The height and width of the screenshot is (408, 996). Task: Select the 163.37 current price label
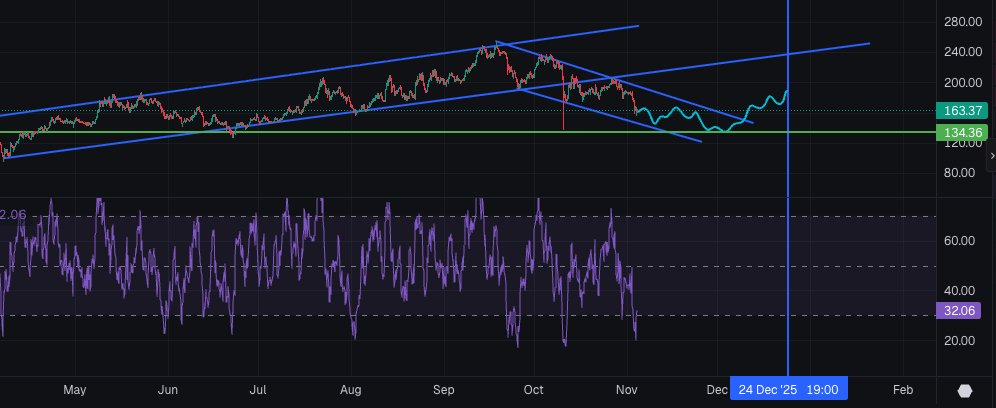click(x=962, y=111)
